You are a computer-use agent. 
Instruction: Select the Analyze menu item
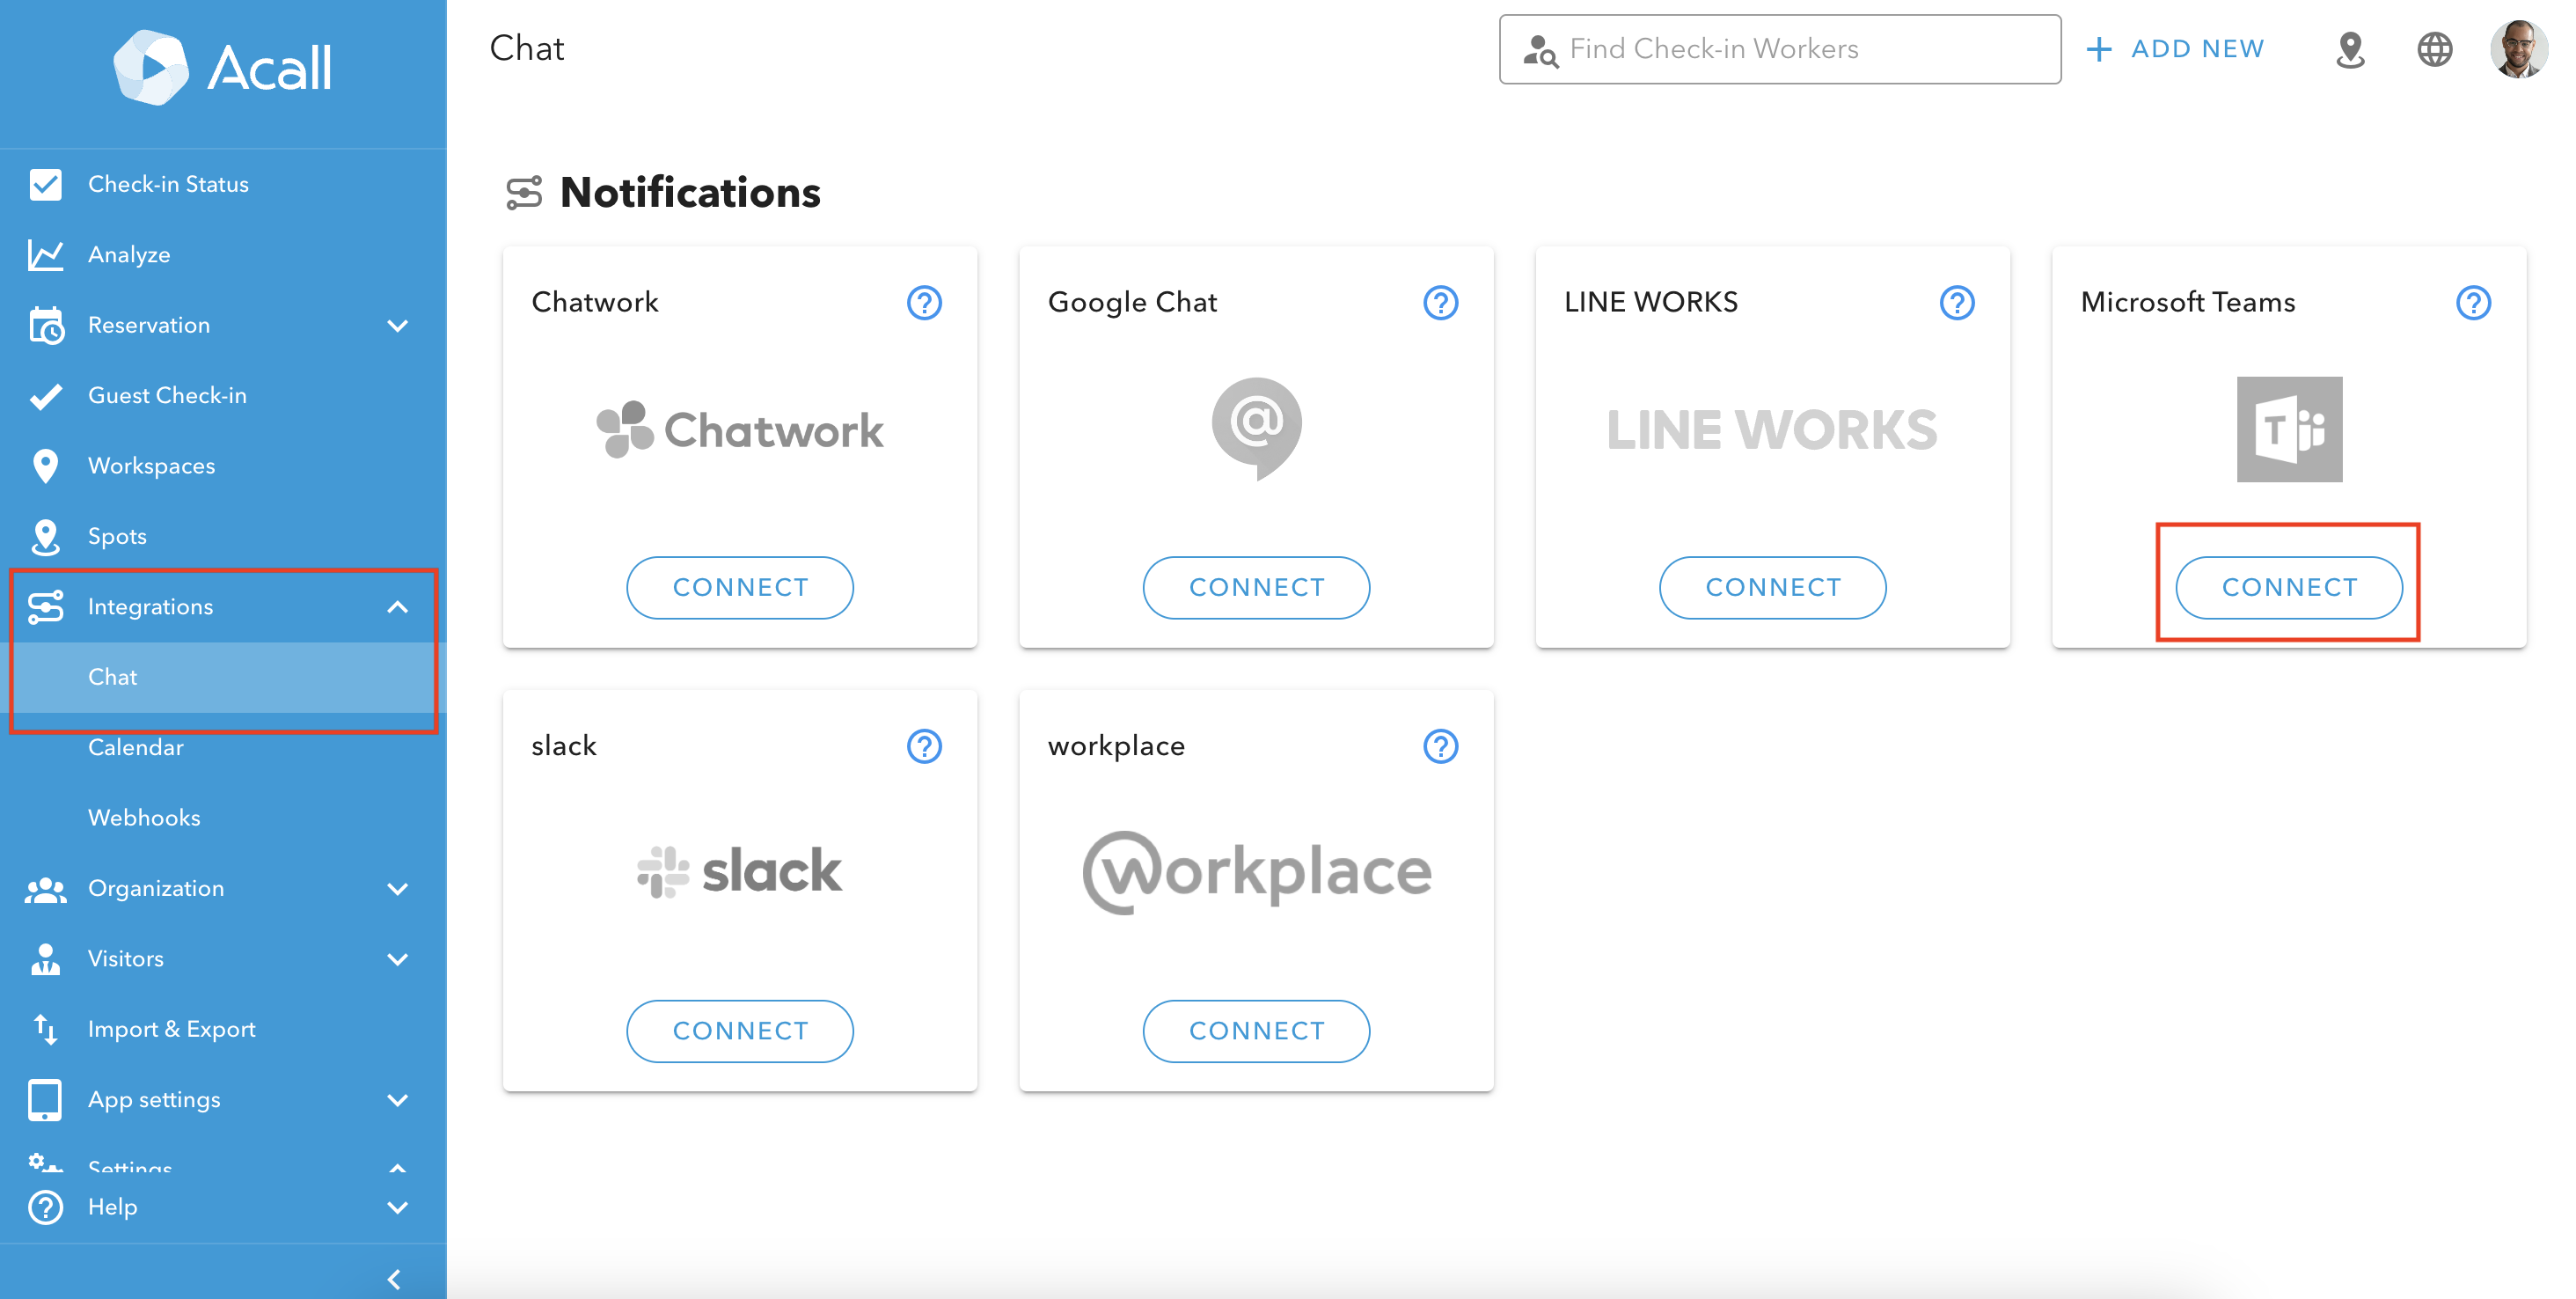tap(223, 255)
